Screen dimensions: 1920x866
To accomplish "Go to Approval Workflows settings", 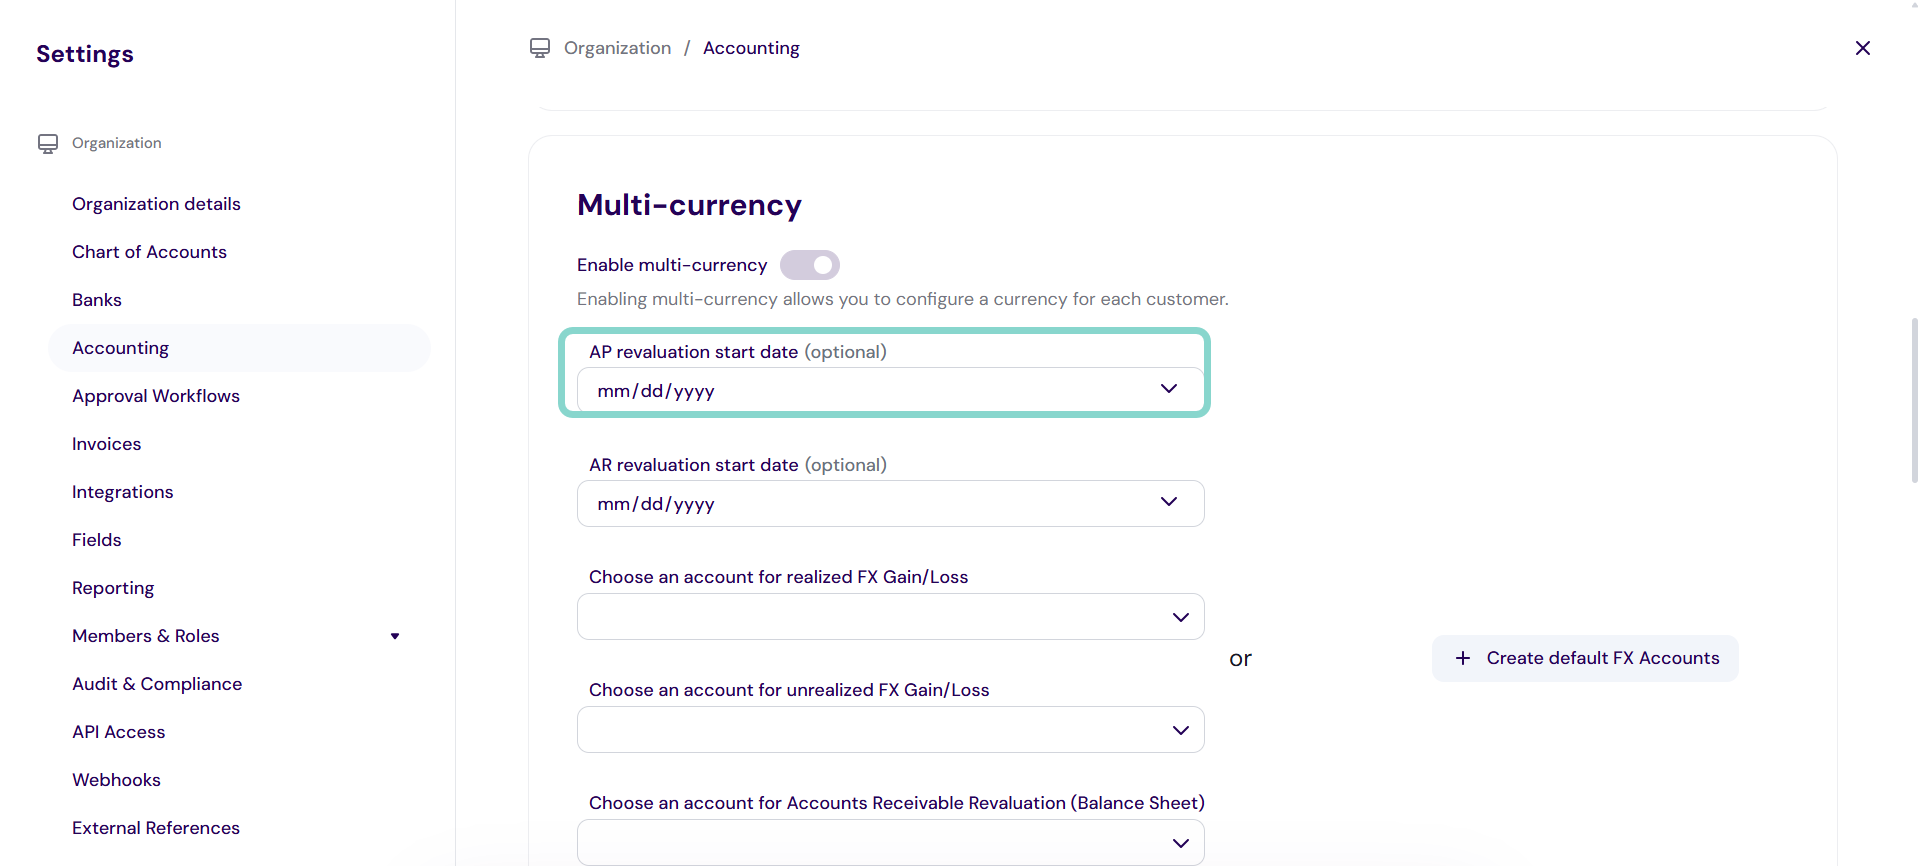I will pos(156,396).
